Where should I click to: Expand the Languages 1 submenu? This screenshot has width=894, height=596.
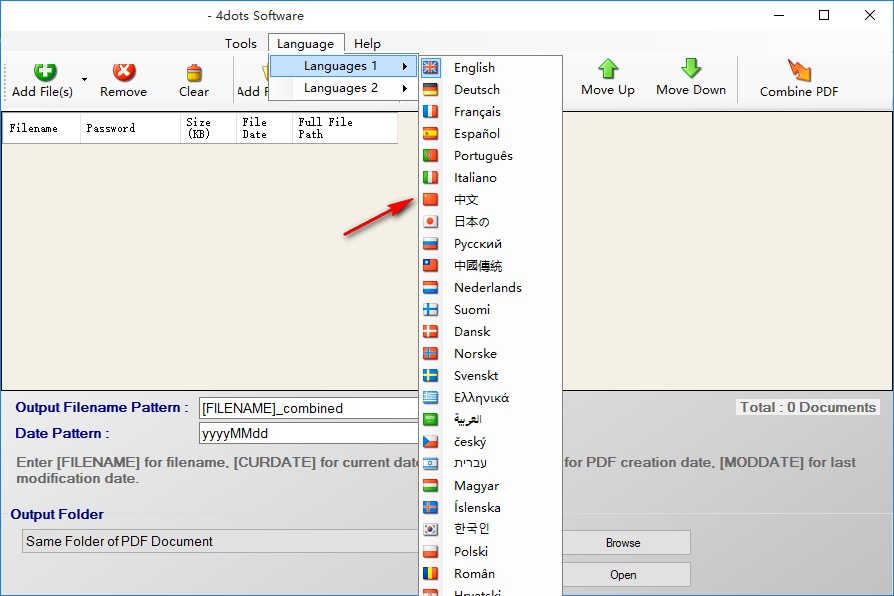click(343, 66)
